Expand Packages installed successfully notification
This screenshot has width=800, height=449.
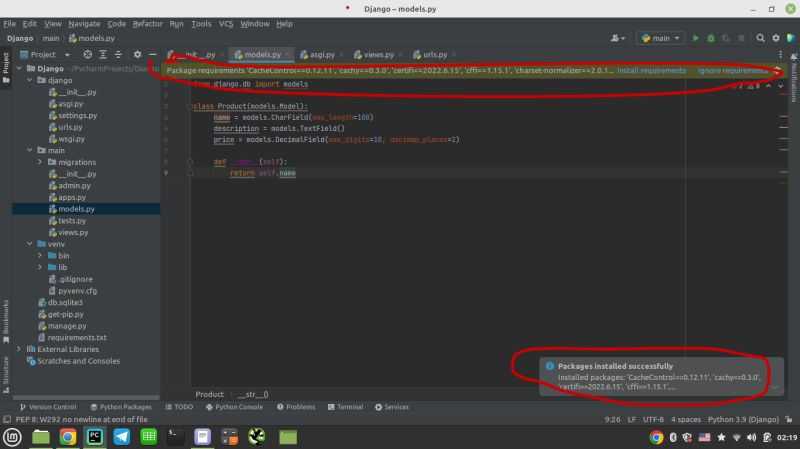click(x=774, y=387)
